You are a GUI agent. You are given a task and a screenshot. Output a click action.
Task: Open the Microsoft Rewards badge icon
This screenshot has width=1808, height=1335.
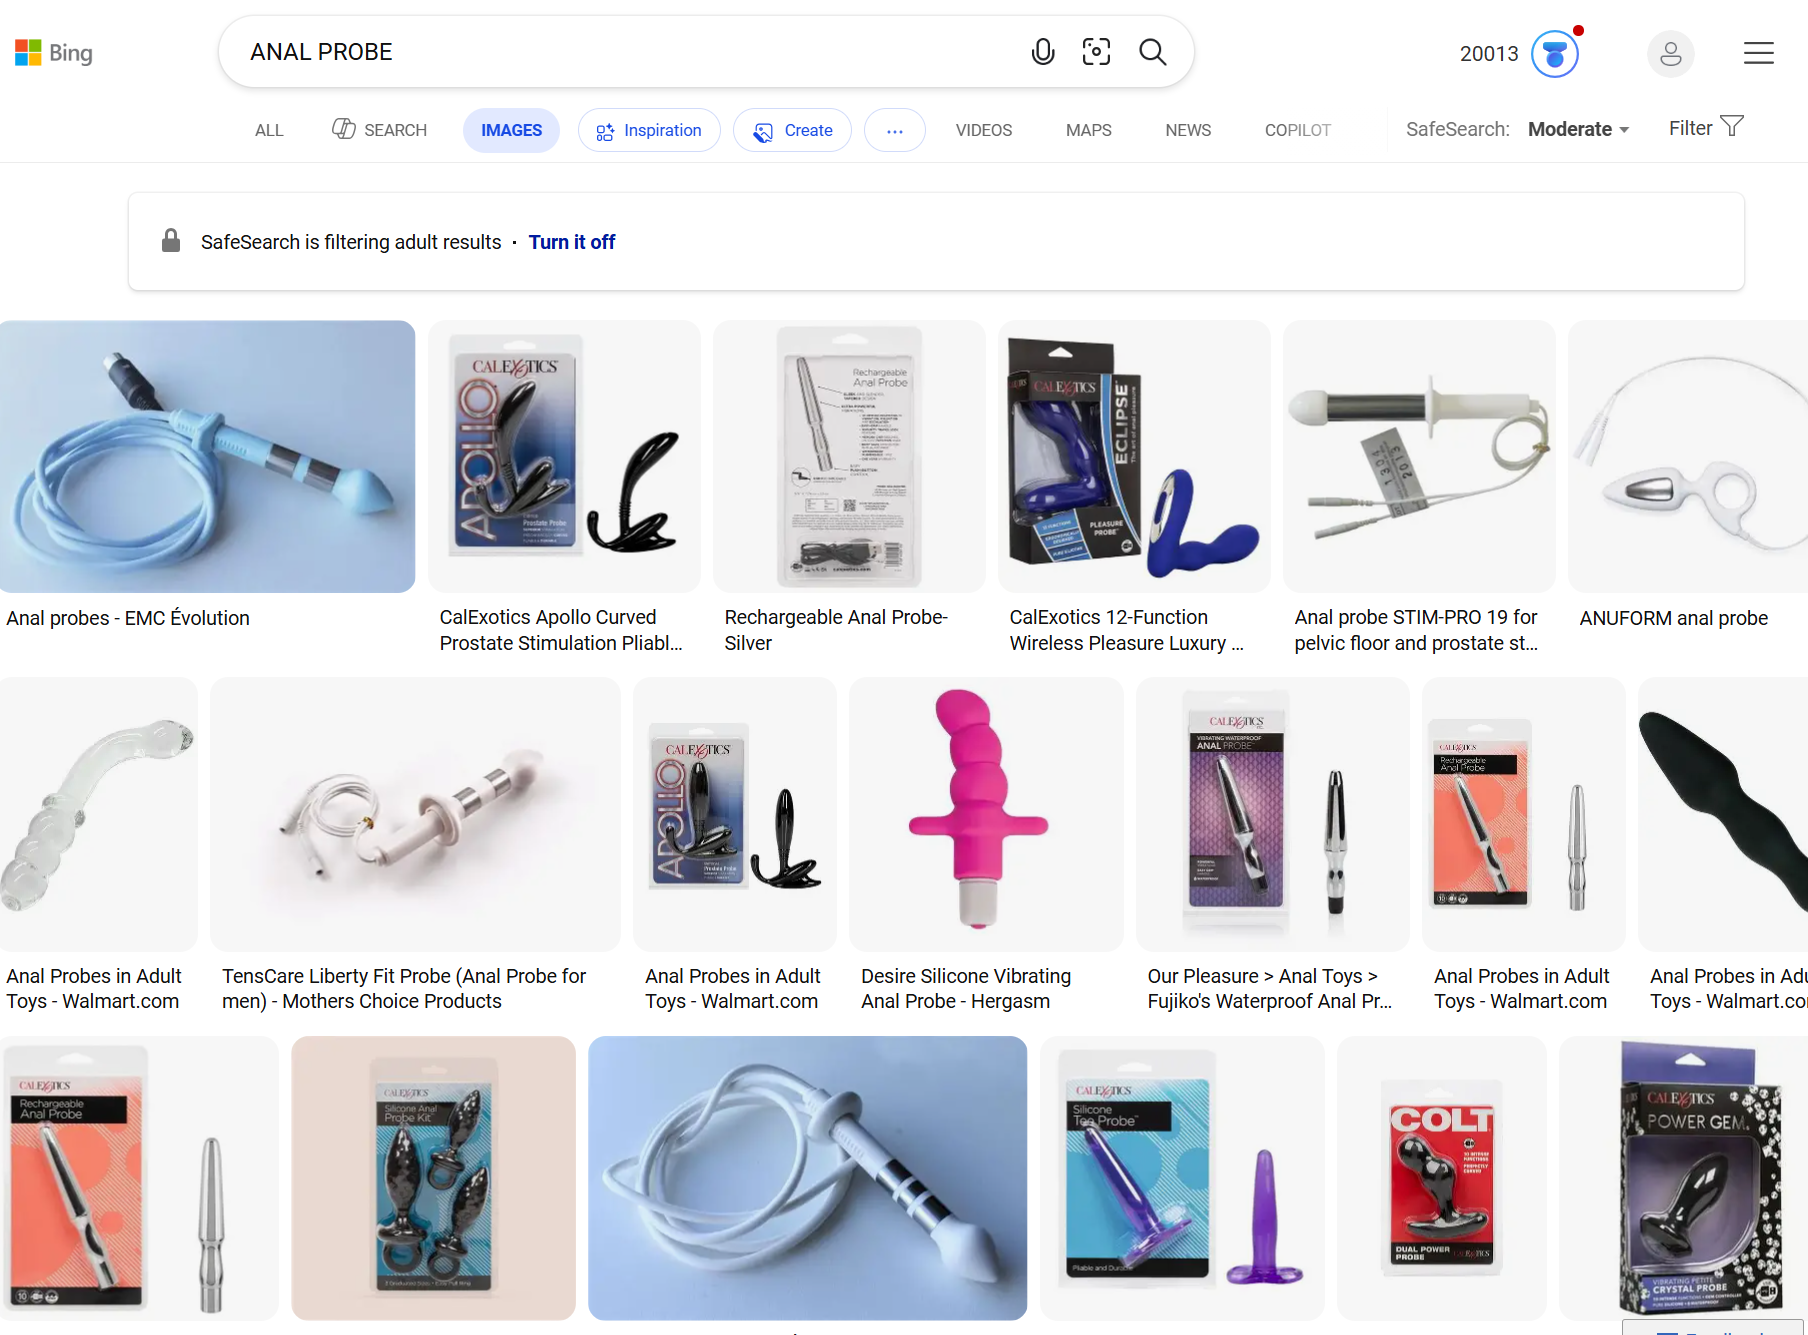click(x=1555, y=53)
